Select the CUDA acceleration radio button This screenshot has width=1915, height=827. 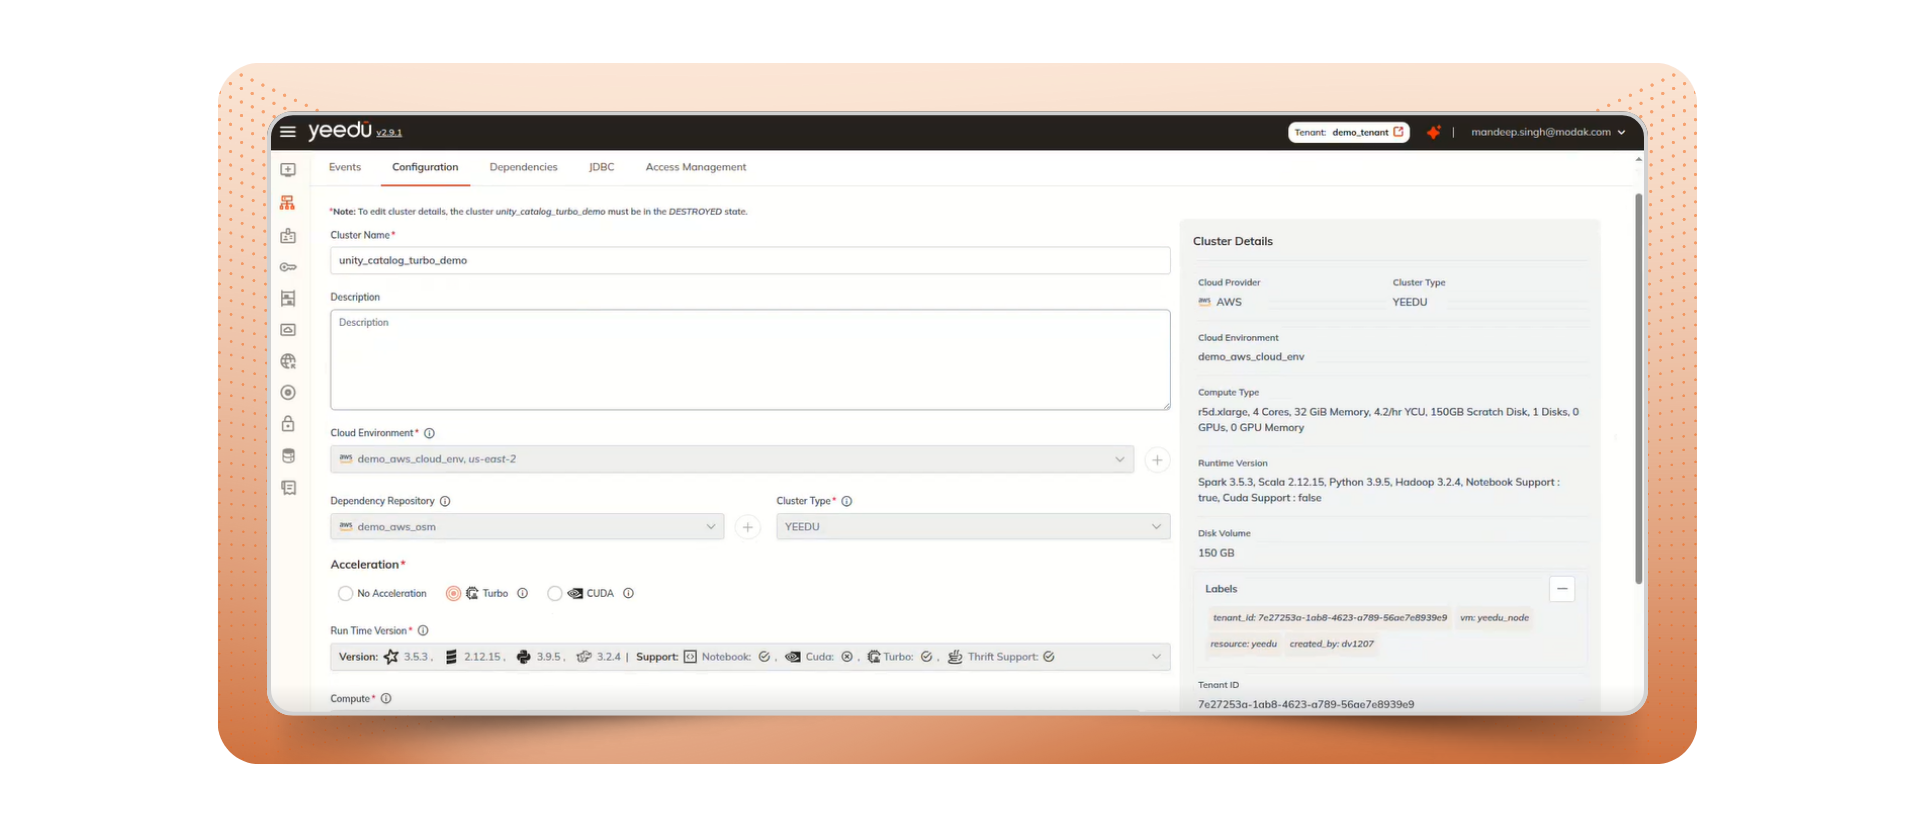555,594
